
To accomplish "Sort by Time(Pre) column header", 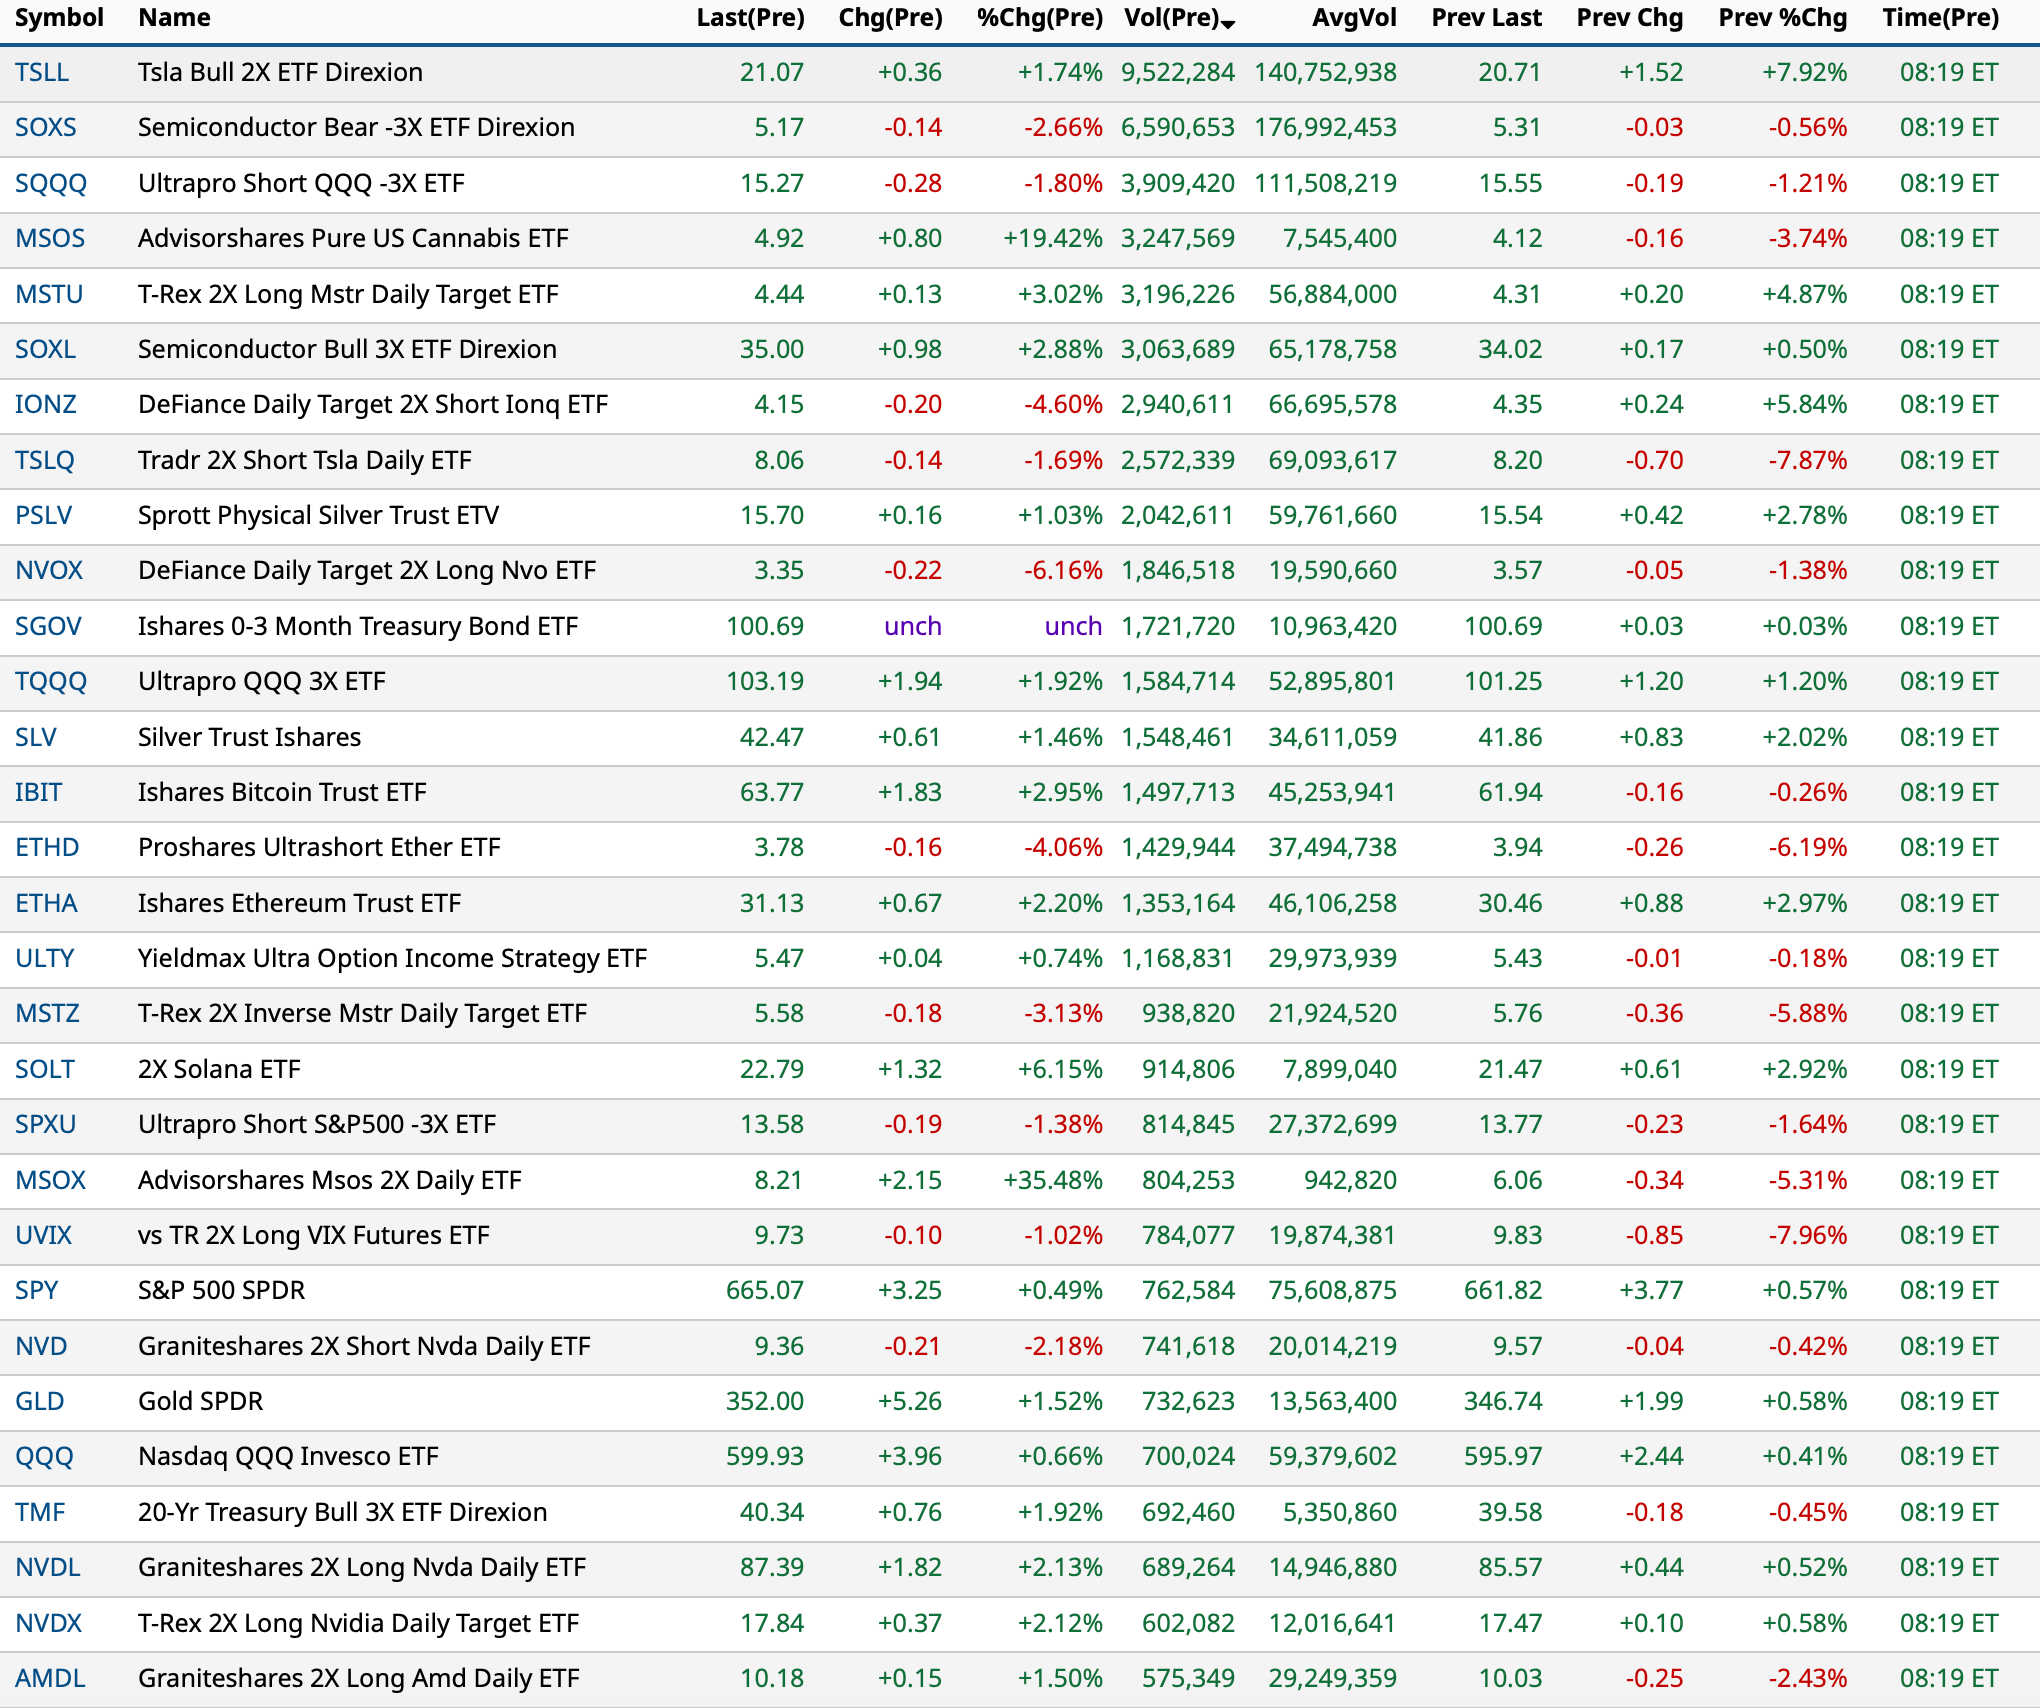I will (1940, 18).
